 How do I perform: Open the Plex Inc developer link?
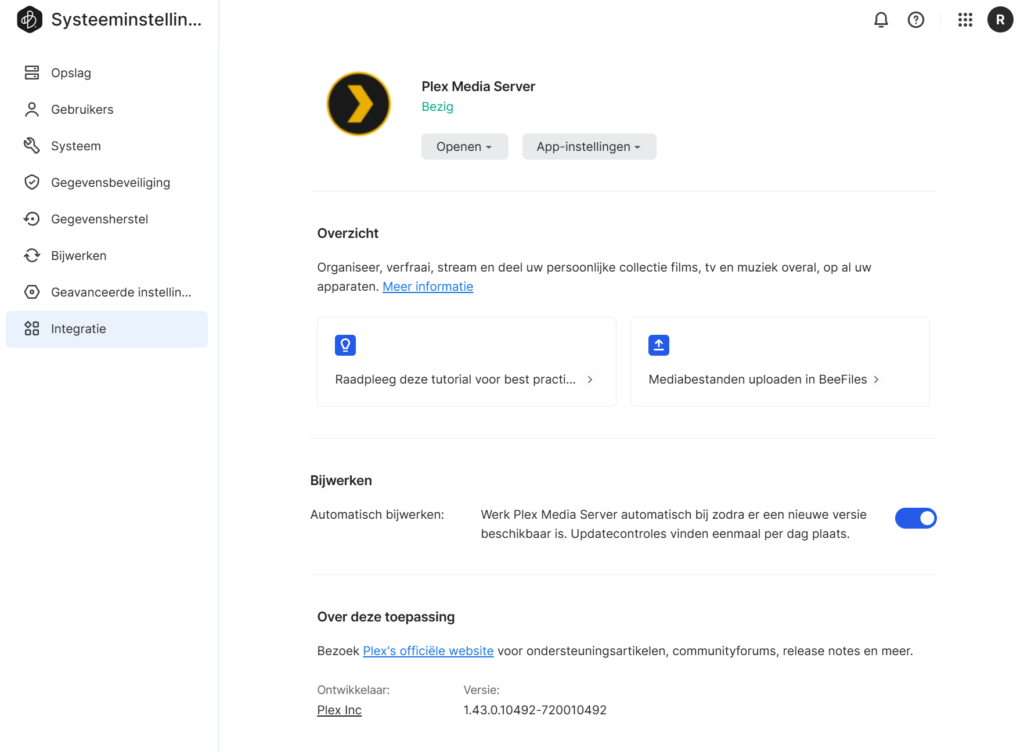(x=339, y=710)
